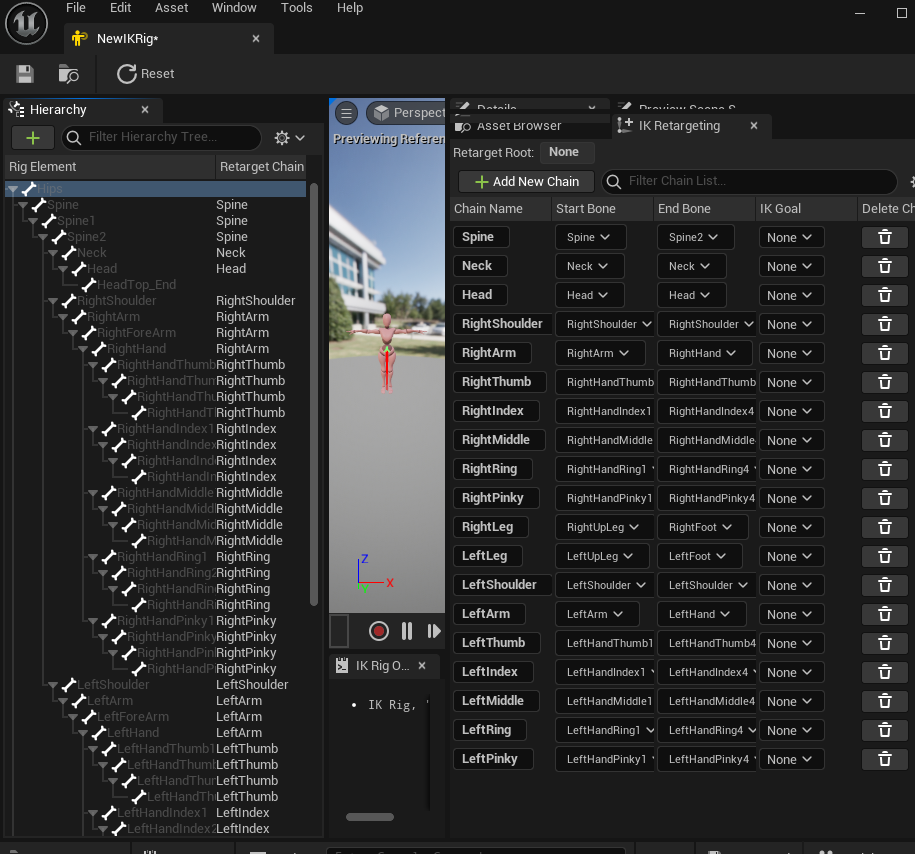Viewport: 915px width, 854px height.
Task: Pause the preview playback
Action: coord(407,631)
